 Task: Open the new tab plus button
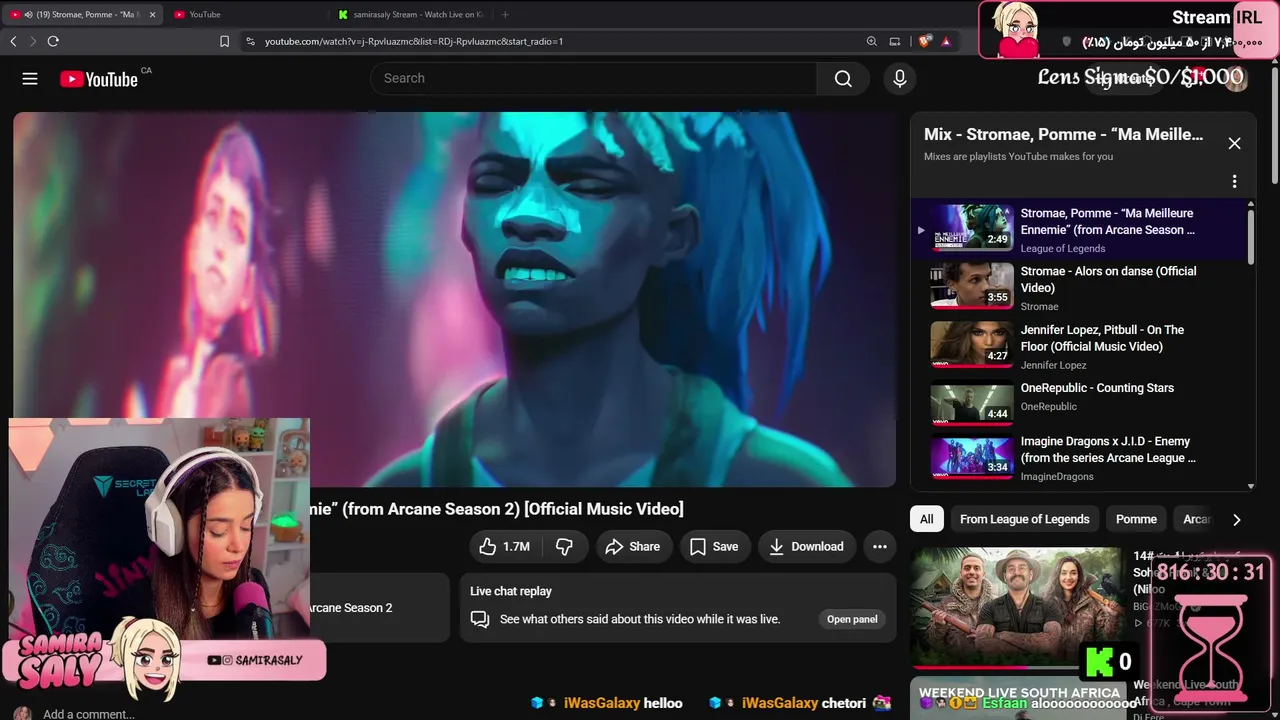pyautogui.click(x=505, y=15)
